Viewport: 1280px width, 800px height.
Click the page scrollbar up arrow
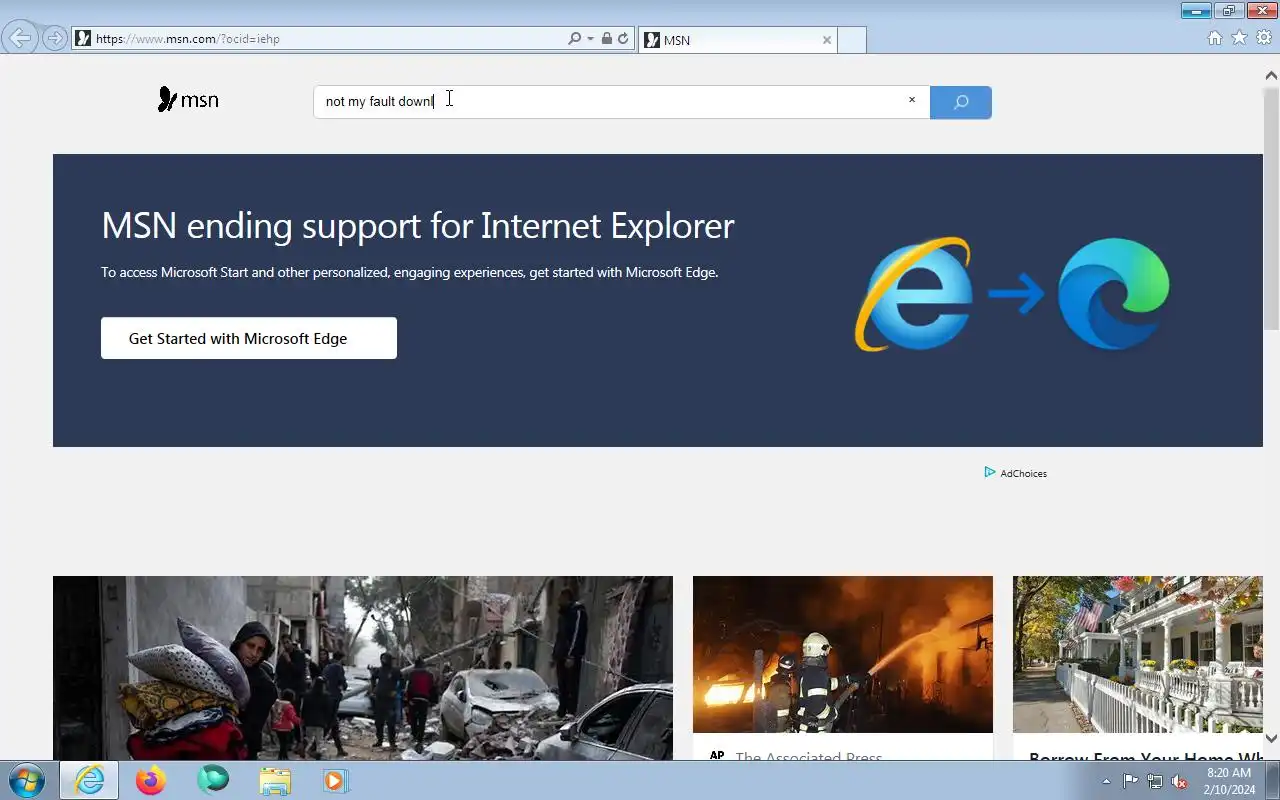tap(1272, 76)
